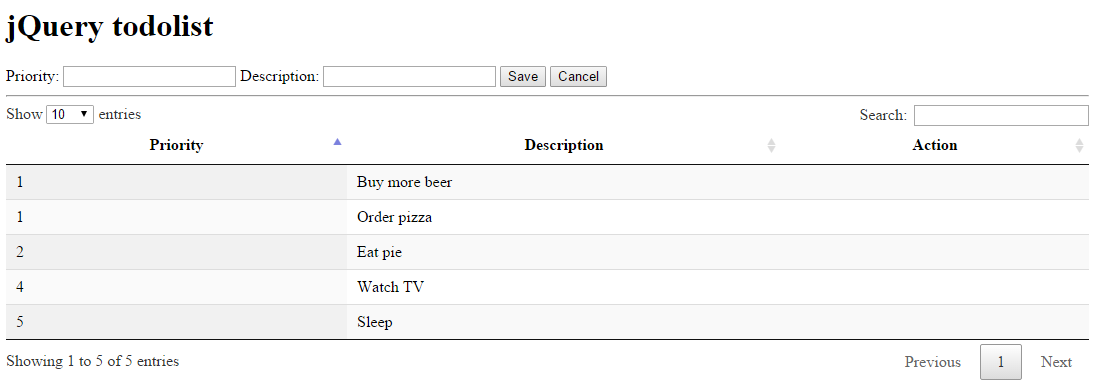The image size is (1096, 390).
Task: Go to the Previous page
Action: 932,362
